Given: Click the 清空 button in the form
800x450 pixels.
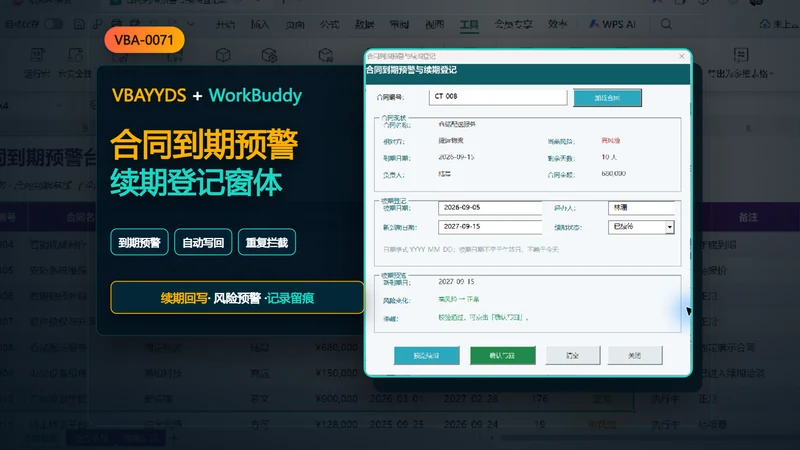Looking at the screenshot, I should pyautogui.click(x=573, y=356).
